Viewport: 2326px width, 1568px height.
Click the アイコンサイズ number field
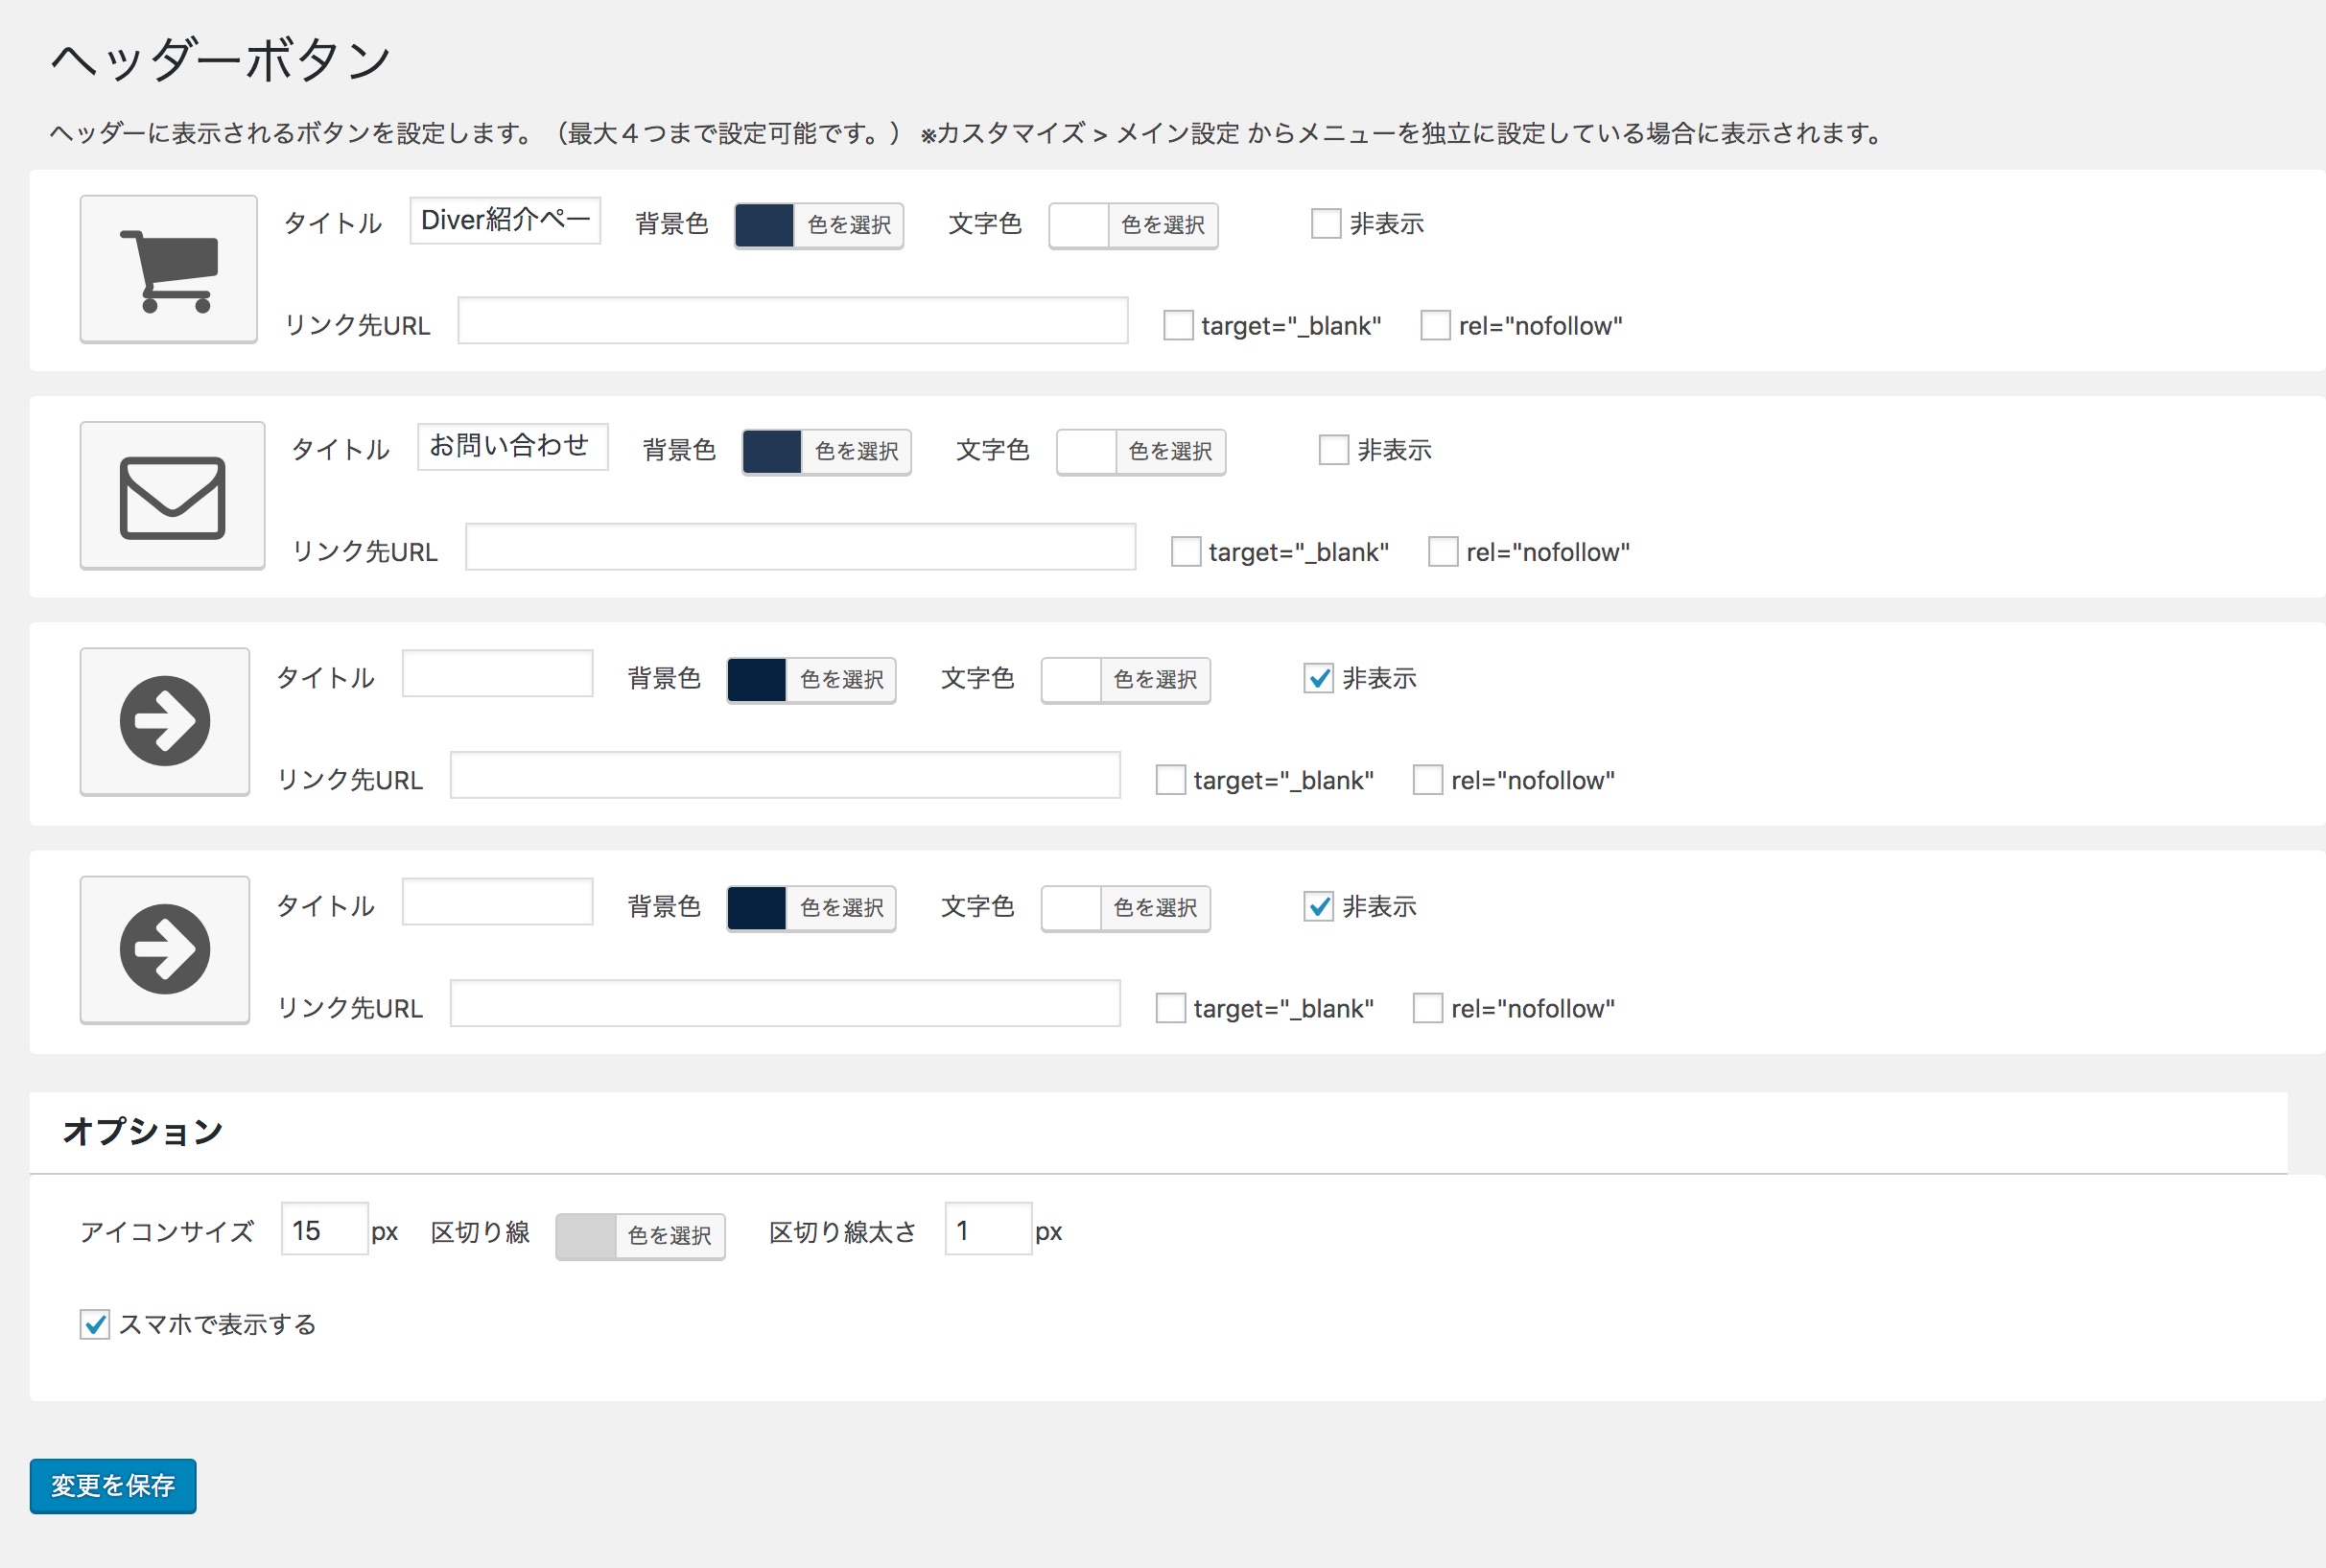click(x=324, y=1230)
